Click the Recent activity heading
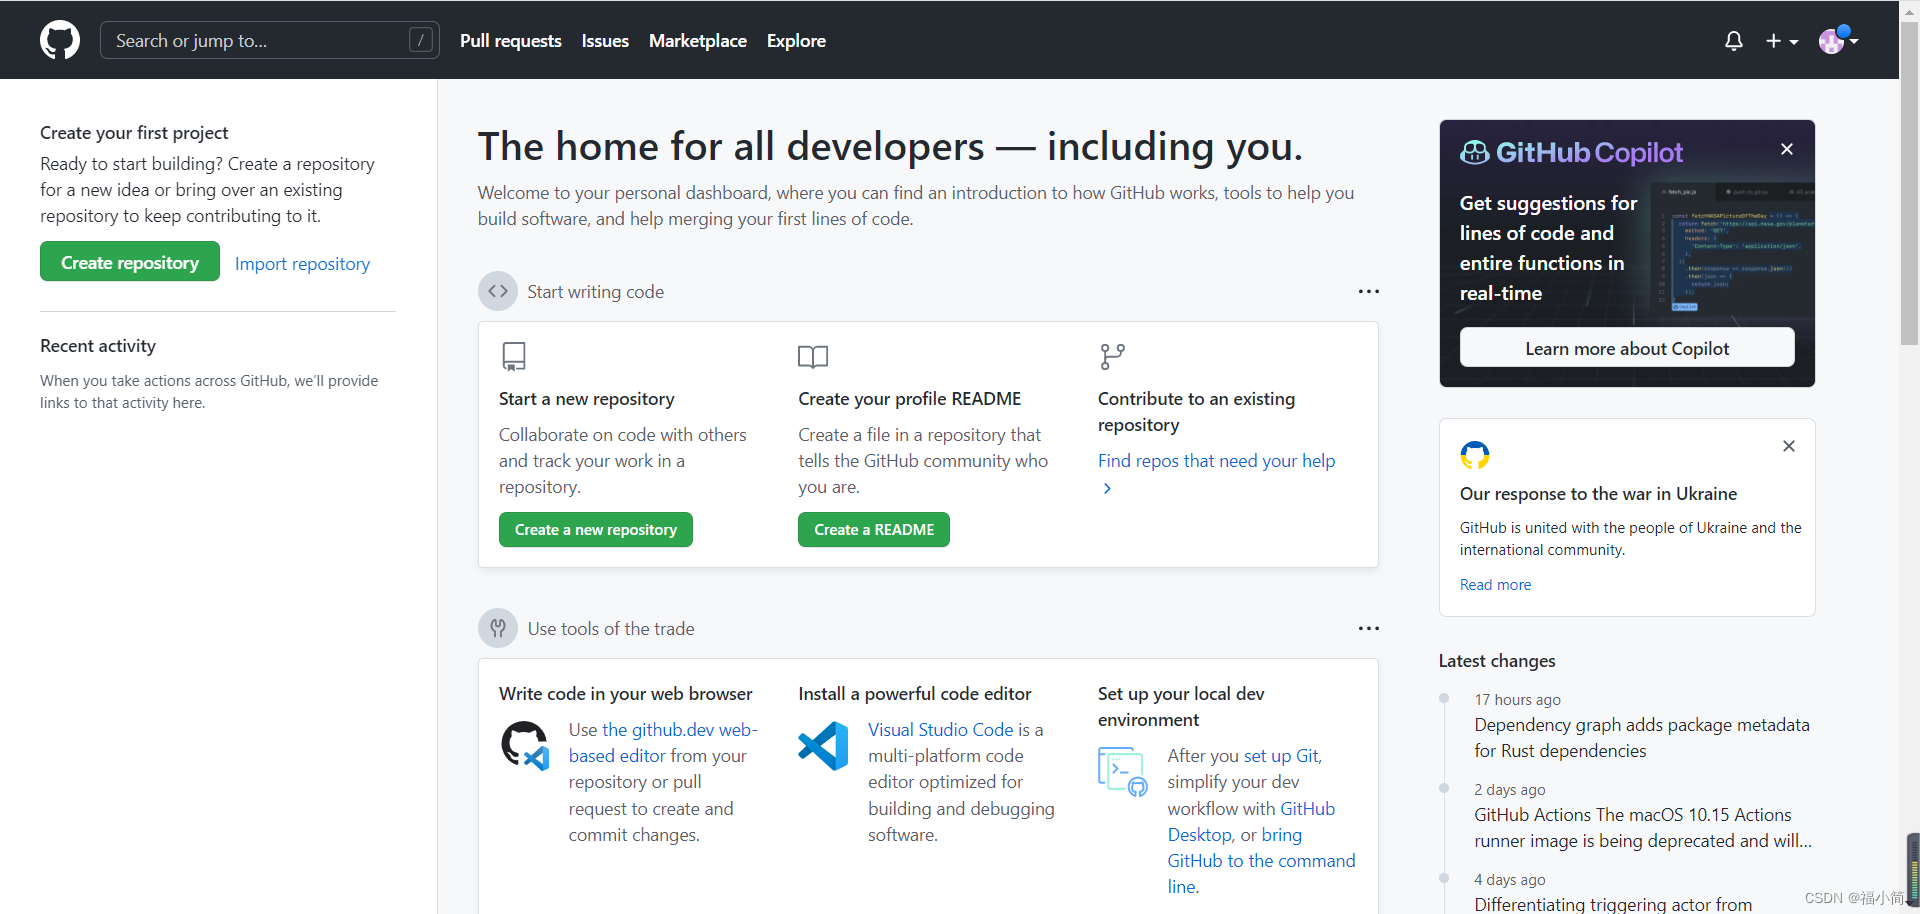Viewport: 1920px width, 914px height. click(x=98, y=346)
